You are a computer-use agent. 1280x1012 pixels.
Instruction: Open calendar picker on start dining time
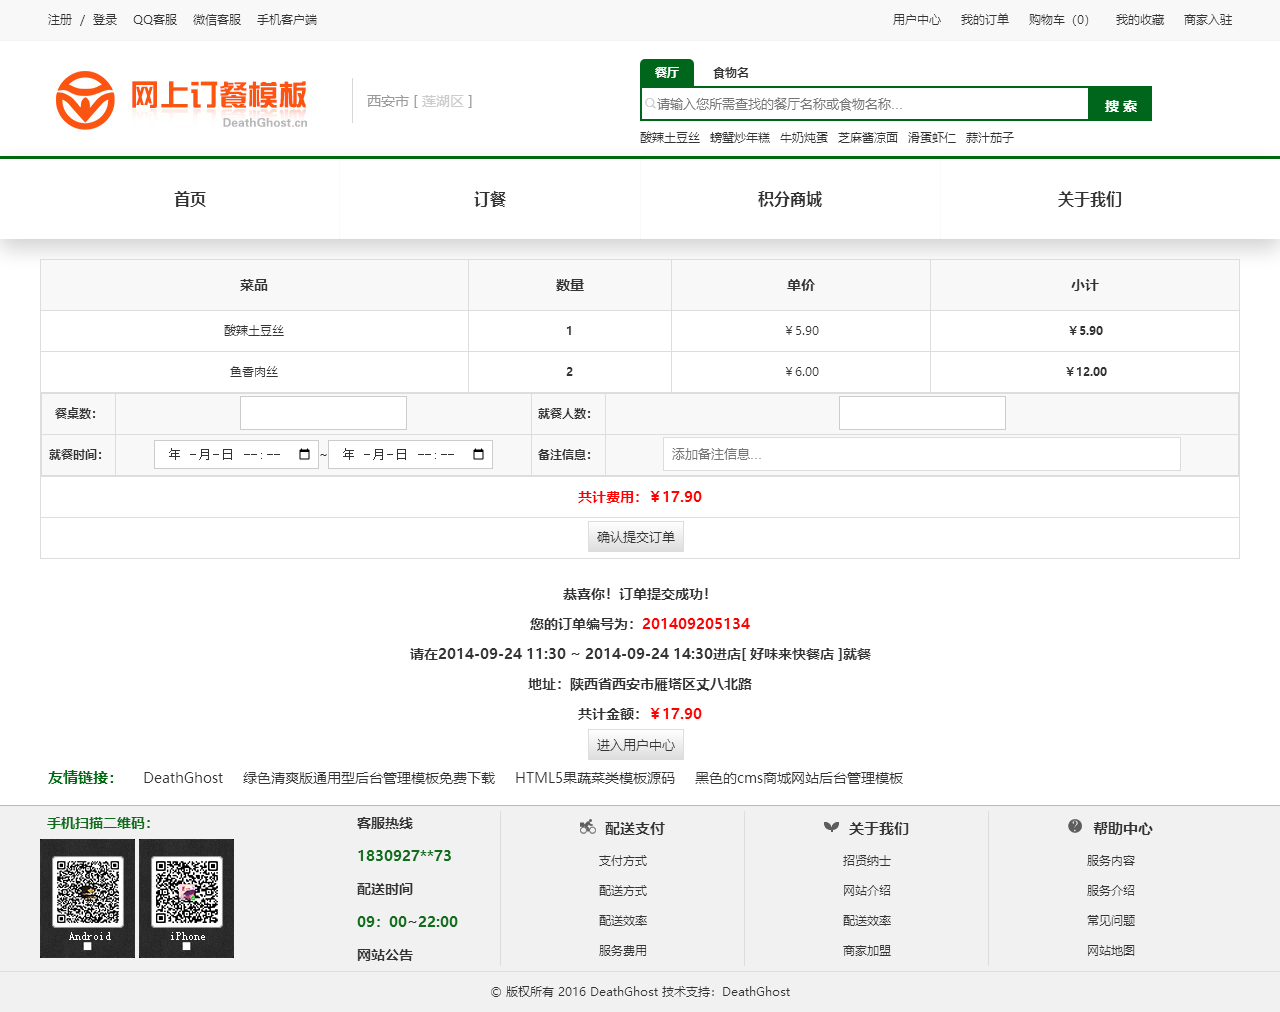[304, 455]
